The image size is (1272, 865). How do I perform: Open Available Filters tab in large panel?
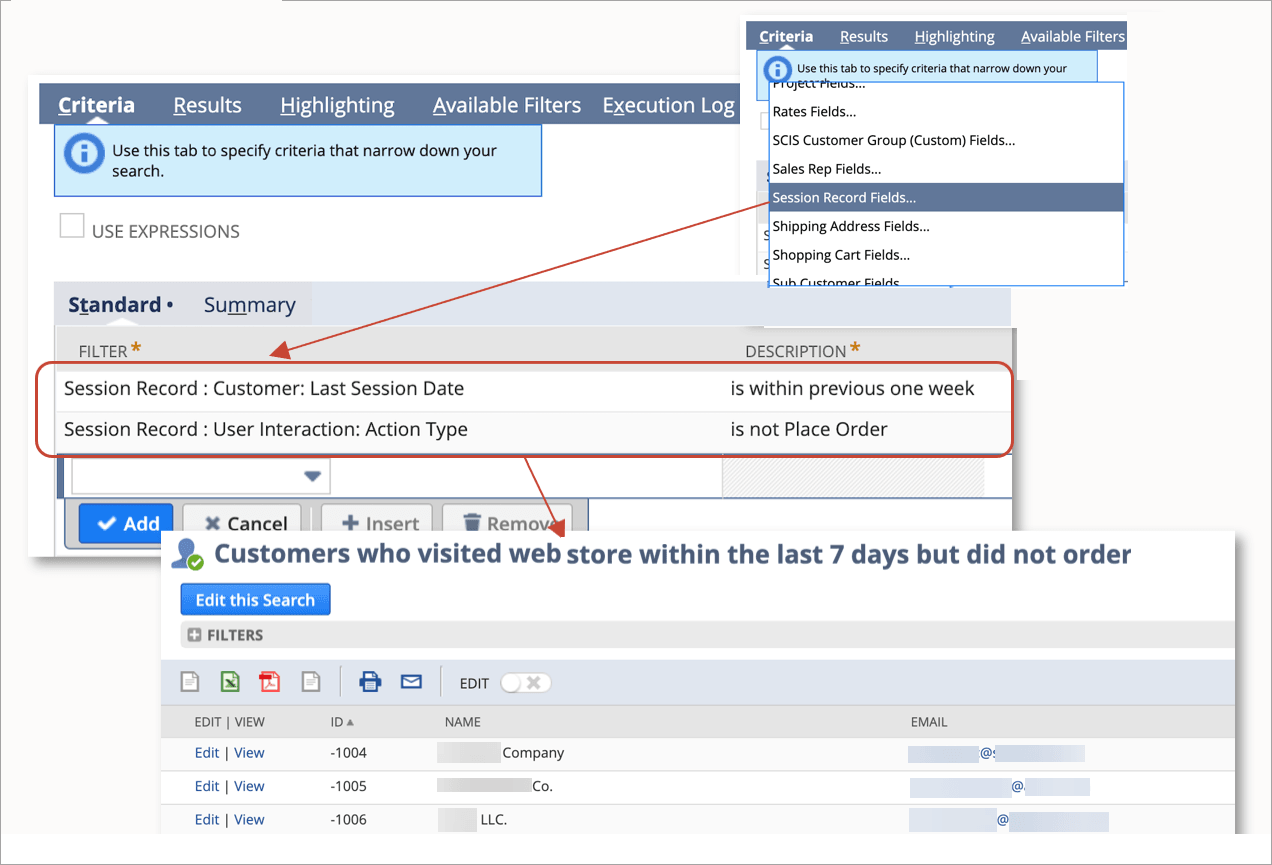coord(507,105)
